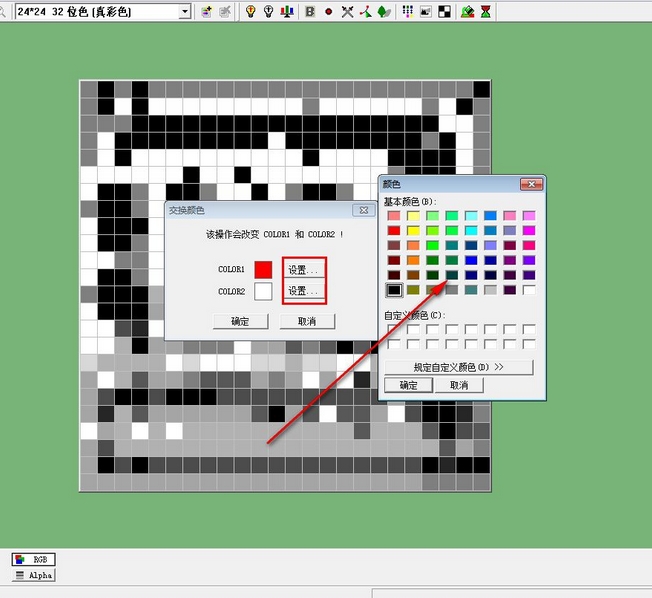Click the crossed arrows toolbar icon
The height and width of the screenshot is (598, 652).
347,12
